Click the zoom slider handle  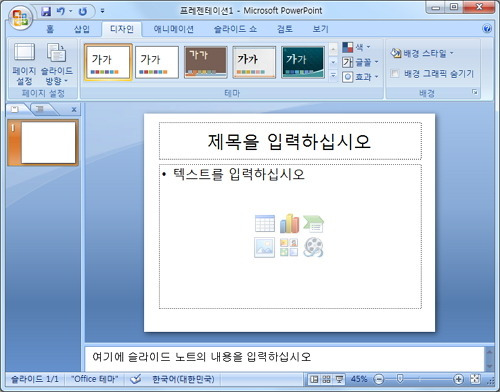point(400,379)
